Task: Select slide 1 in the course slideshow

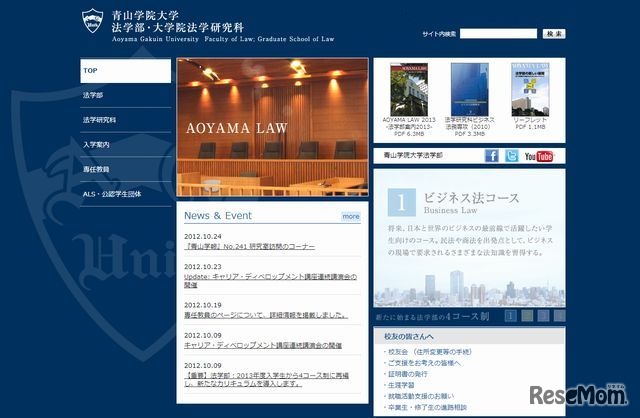Action: [510, 316]
